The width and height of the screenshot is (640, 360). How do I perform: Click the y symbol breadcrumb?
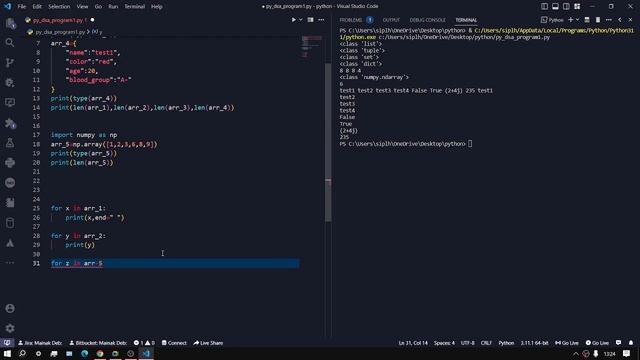(98, 32)
